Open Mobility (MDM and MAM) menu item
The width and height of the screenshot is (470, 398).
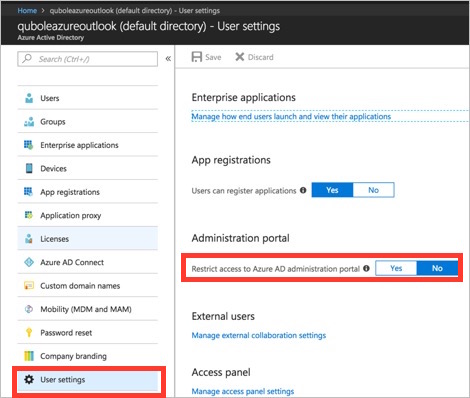88,309
